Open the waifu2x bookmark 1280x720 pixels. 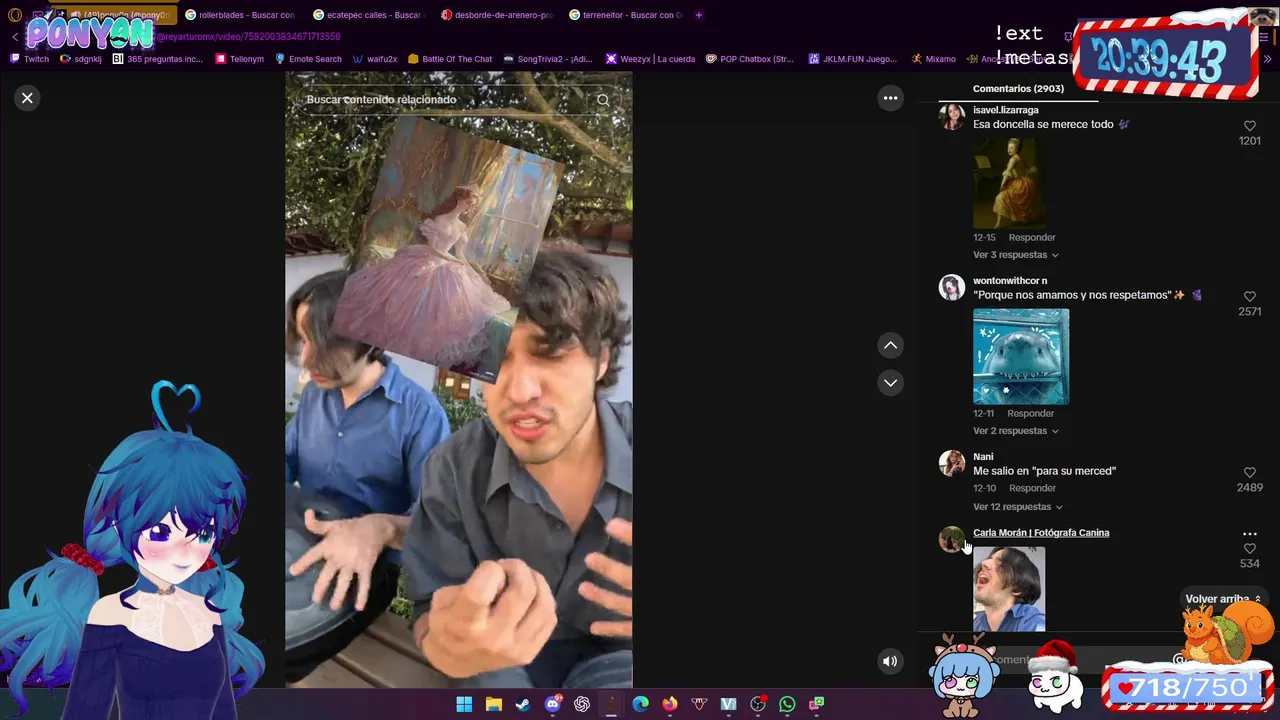[375, 59]
